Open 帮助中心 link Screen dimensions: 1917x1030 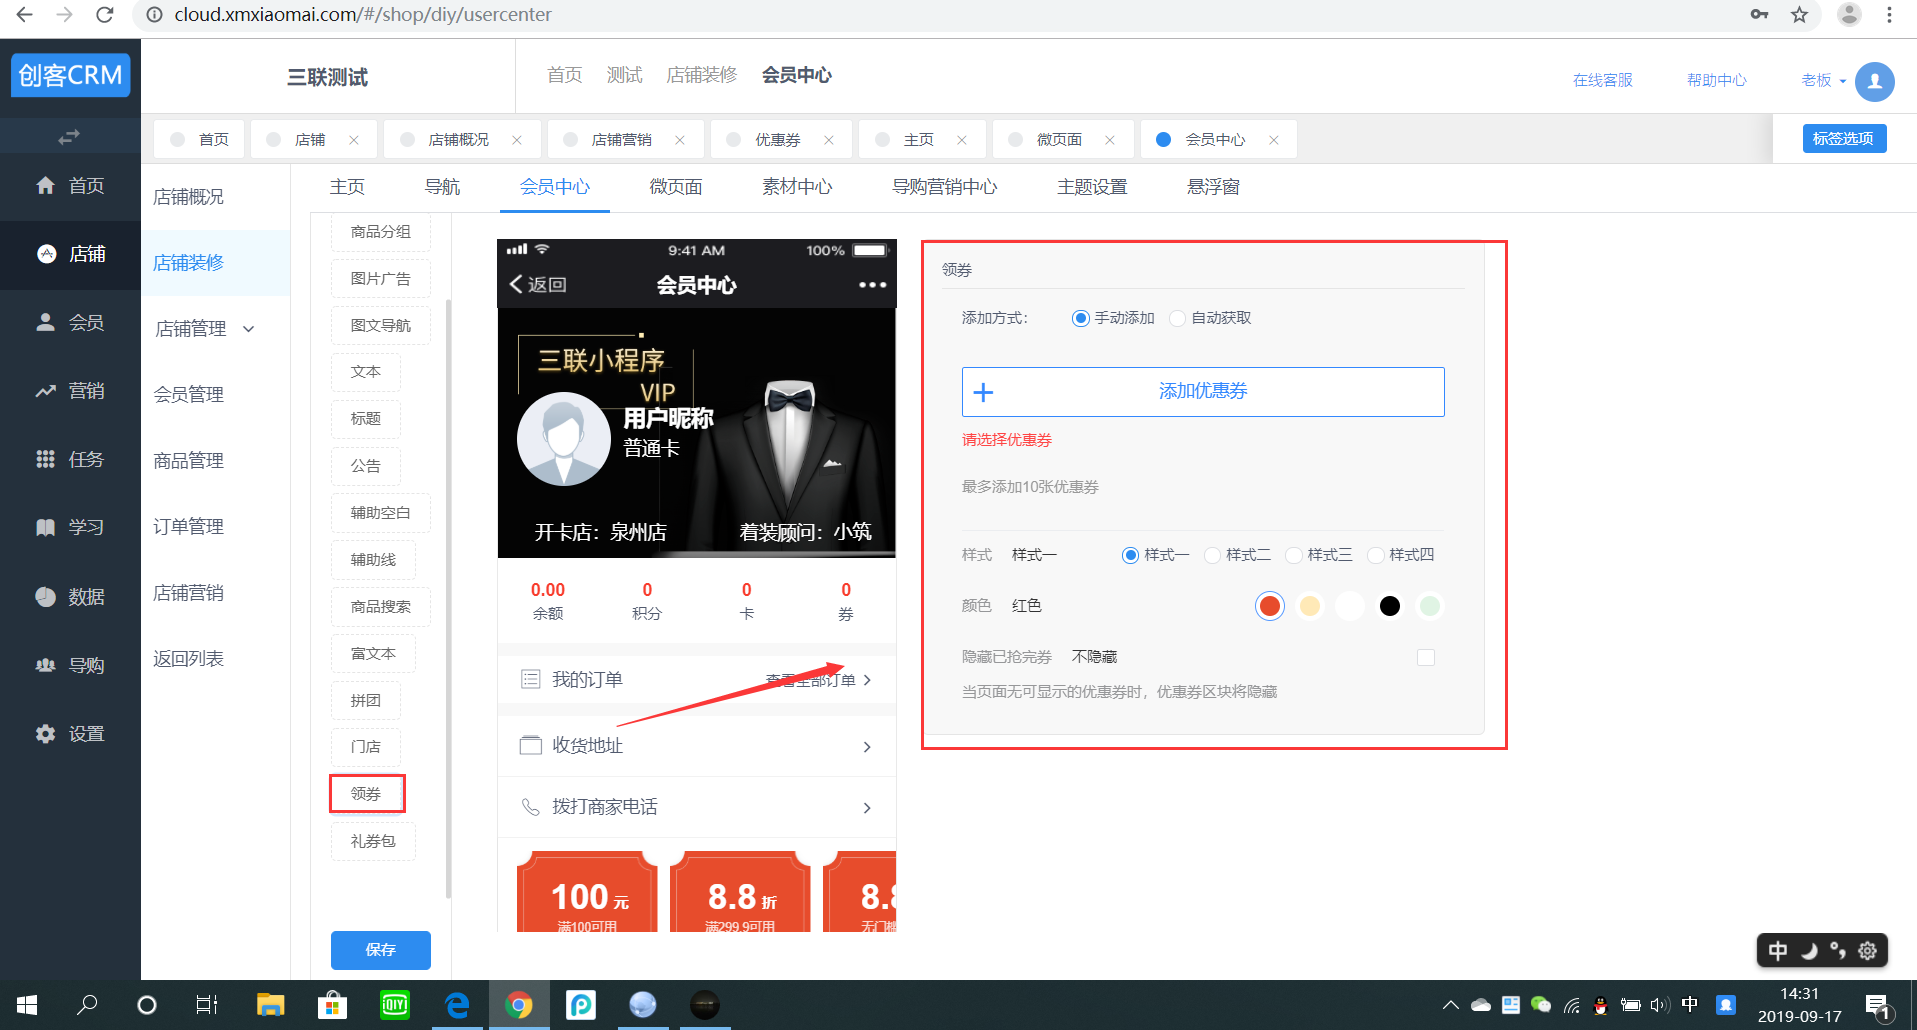pyautogui.click(x=1716, y=81)
